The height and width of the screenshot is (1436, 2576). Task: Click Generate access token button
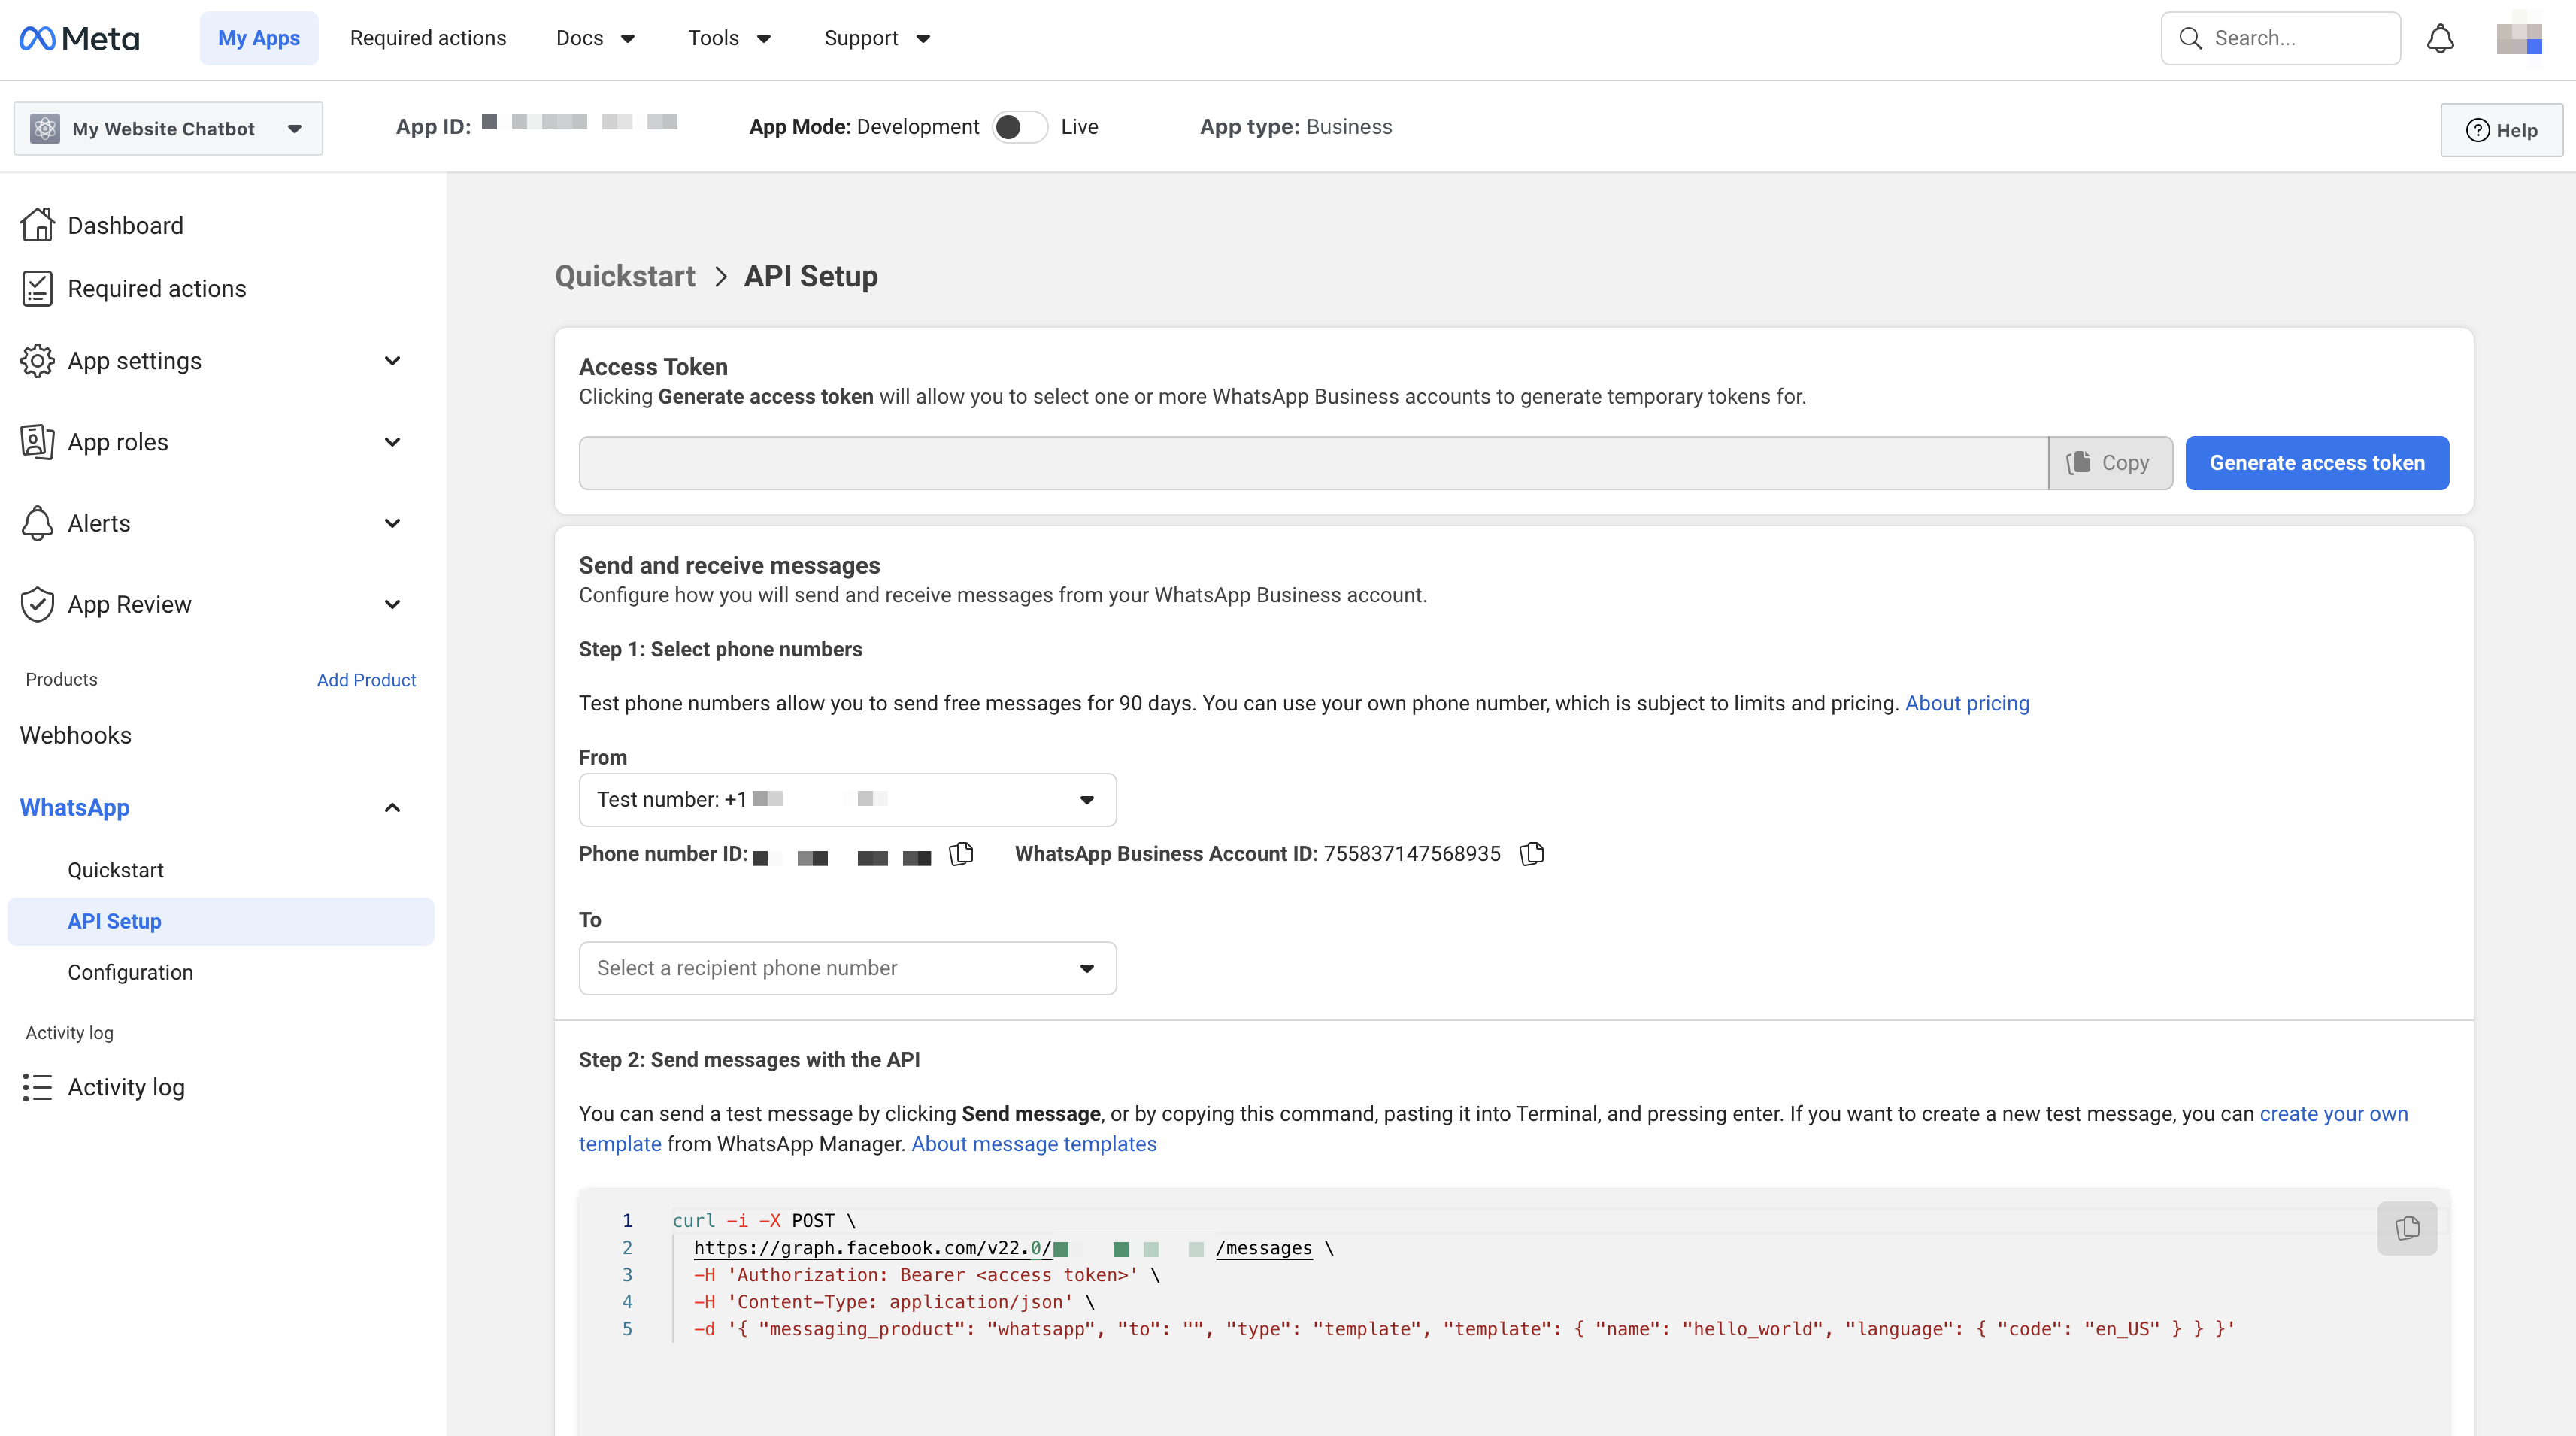click(2316, 463)
